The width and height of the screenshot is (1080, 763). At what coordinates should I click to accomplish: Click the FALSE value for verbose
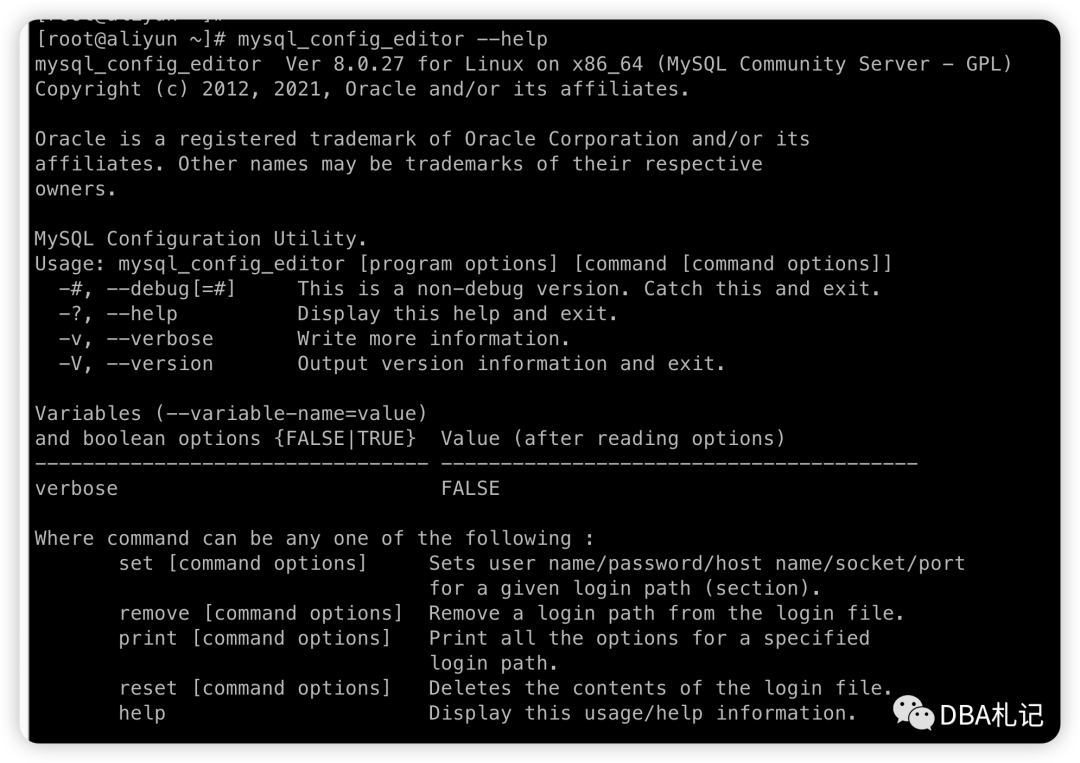coord(470,488)
